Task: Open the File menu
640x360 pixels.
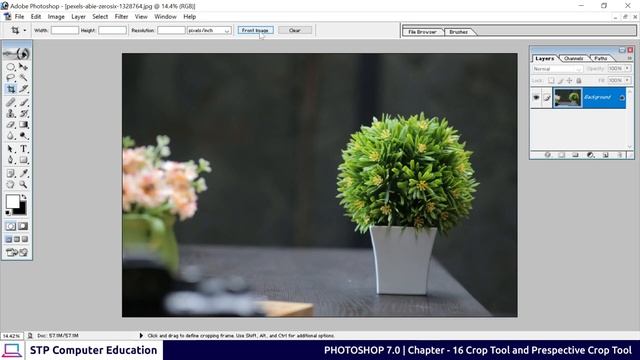Action: pyautogui.click(x=19, y=17)
